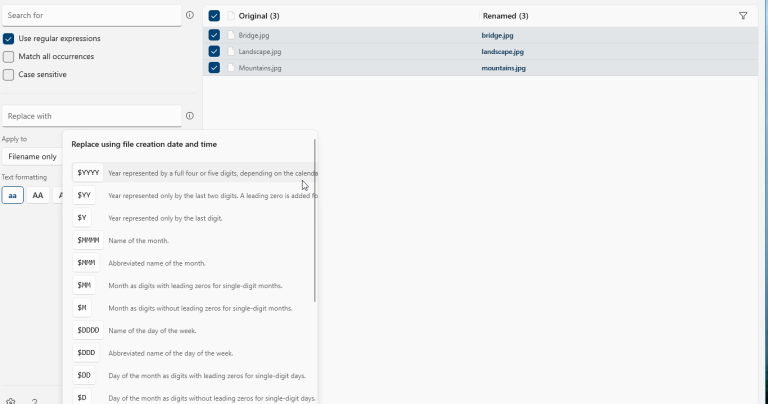Open the Apply to Filename only dropdown
Viewport: 768px width, 404px height.
(x=32, y=157)
